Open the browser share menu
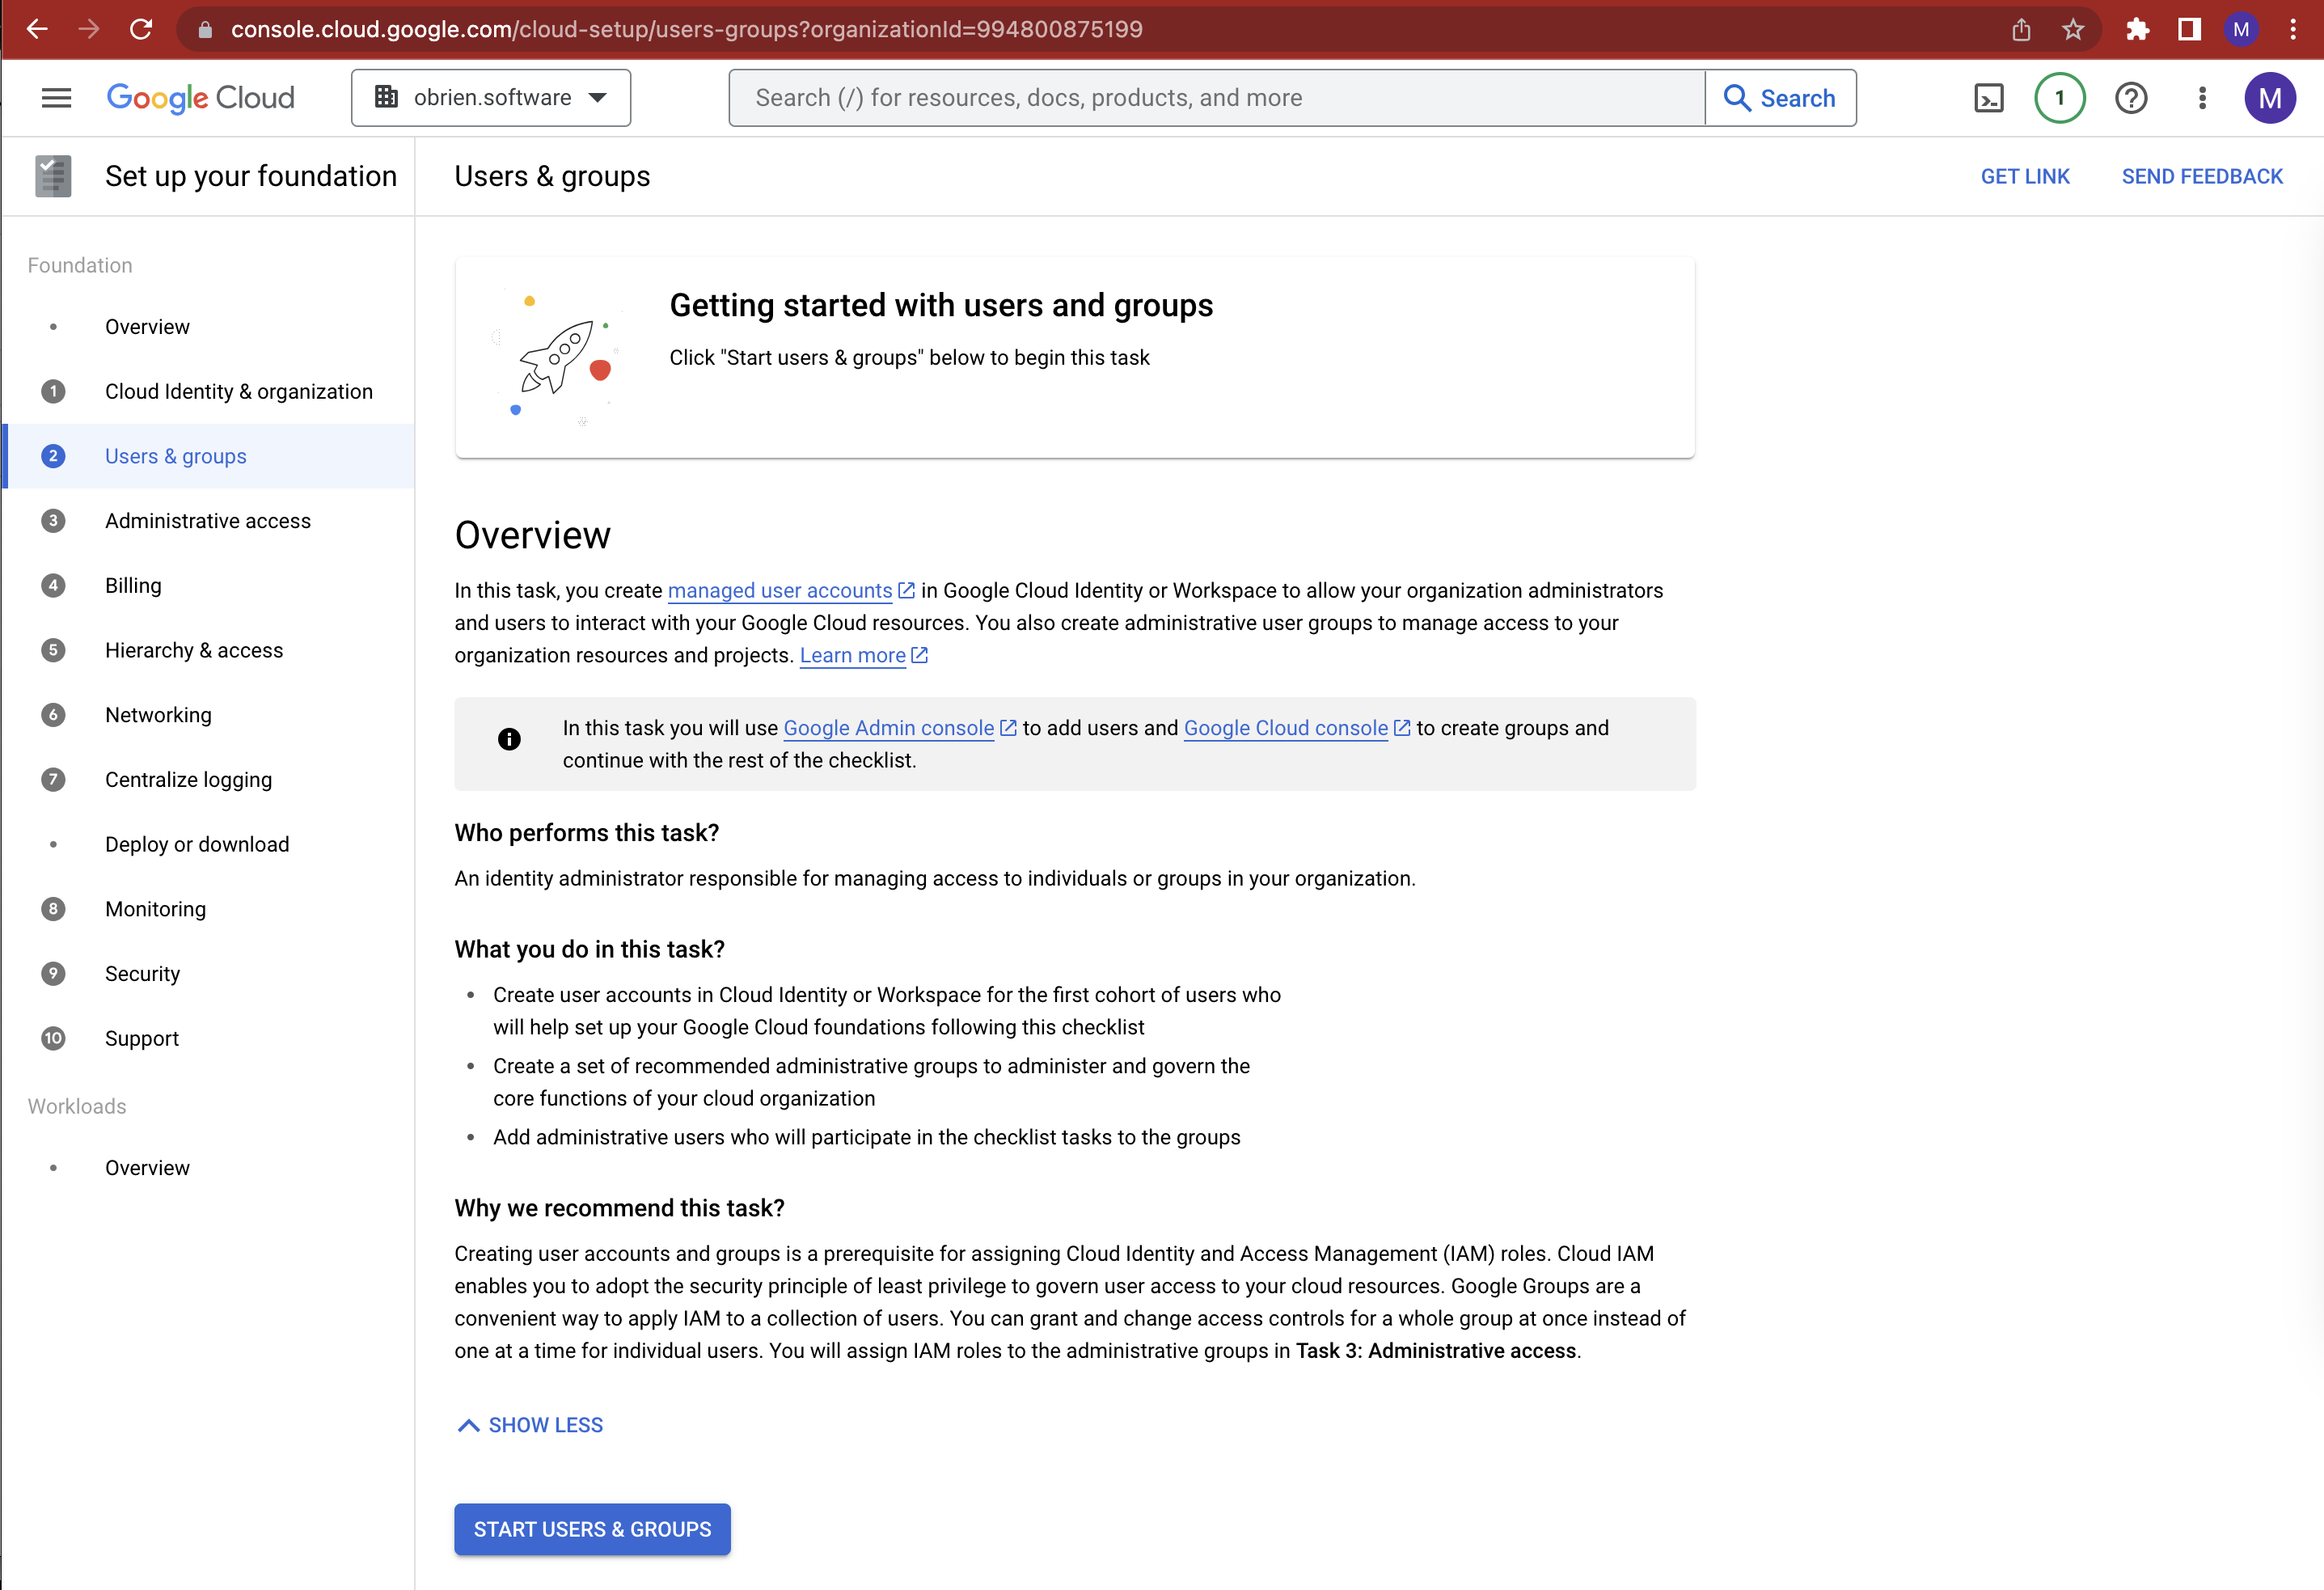 coord(2021,29)
